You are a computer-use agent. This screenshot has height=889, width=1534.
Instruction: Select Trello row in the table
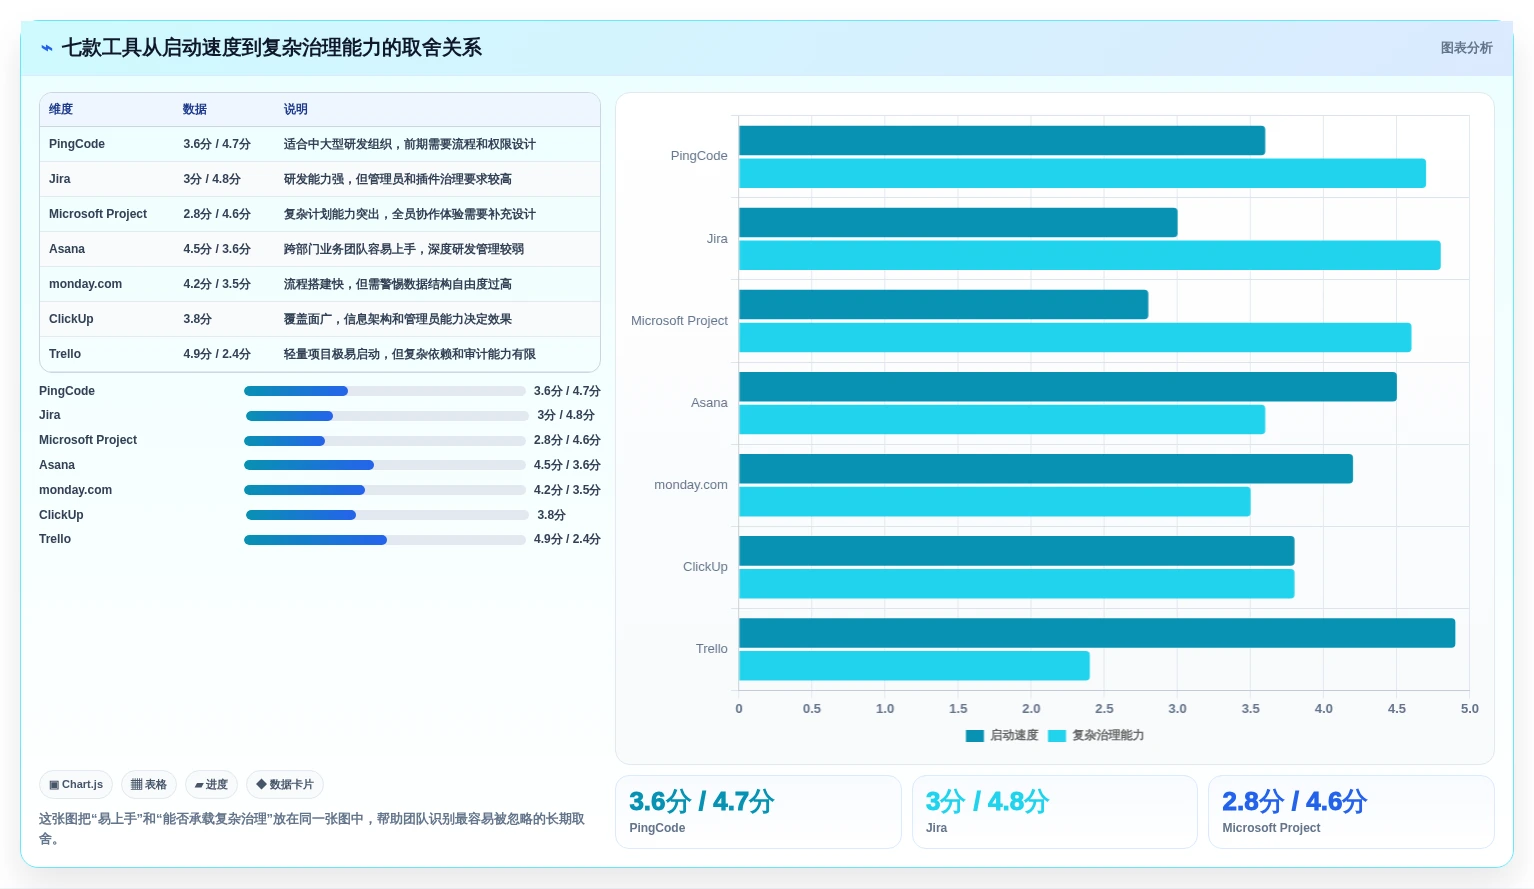click(x=320, y=354)
